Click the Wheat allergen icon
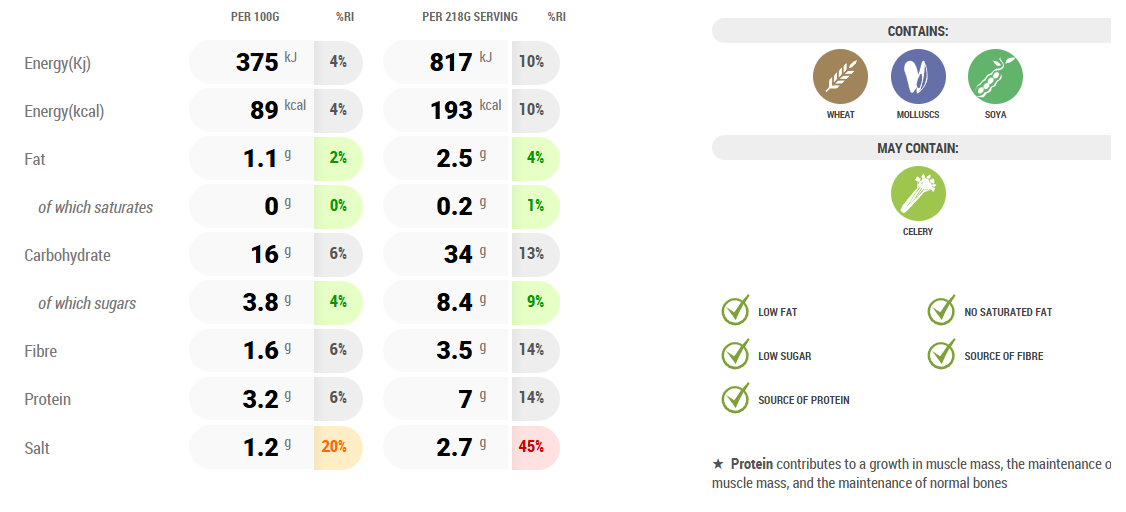This screenshot has width=1126, height=512. [840, 77]
